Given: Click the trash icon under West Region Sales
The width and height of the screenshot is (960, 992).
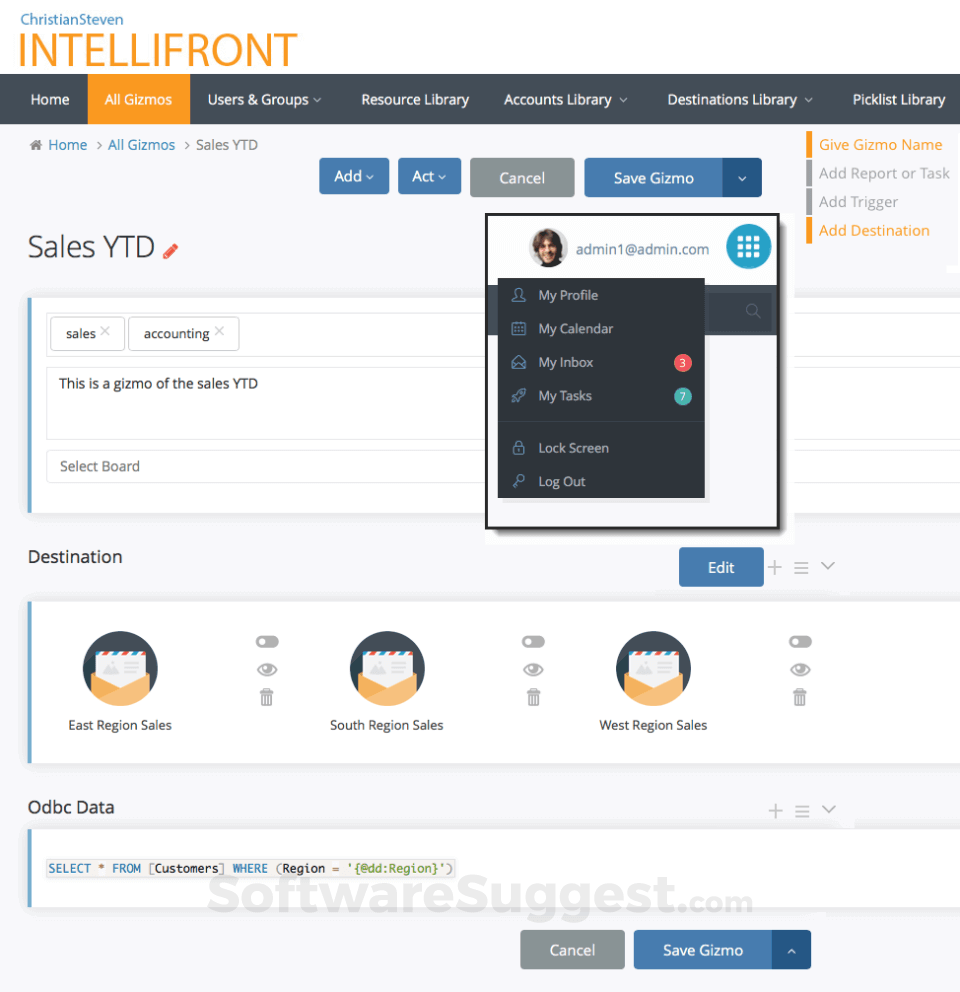Looking at the screenshot, I should [800, 697].
